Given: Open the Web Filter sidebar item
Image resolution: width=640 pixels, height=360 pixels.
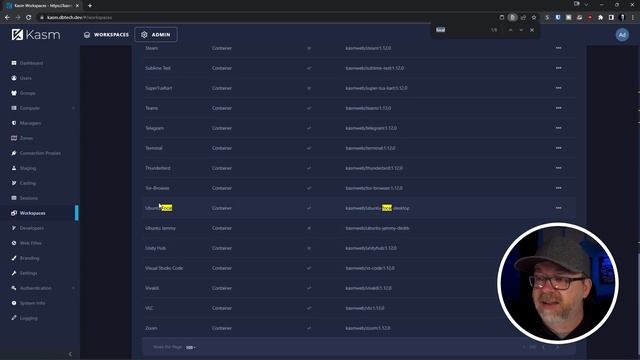Looking at the screenshot, I should click(30, 243).
